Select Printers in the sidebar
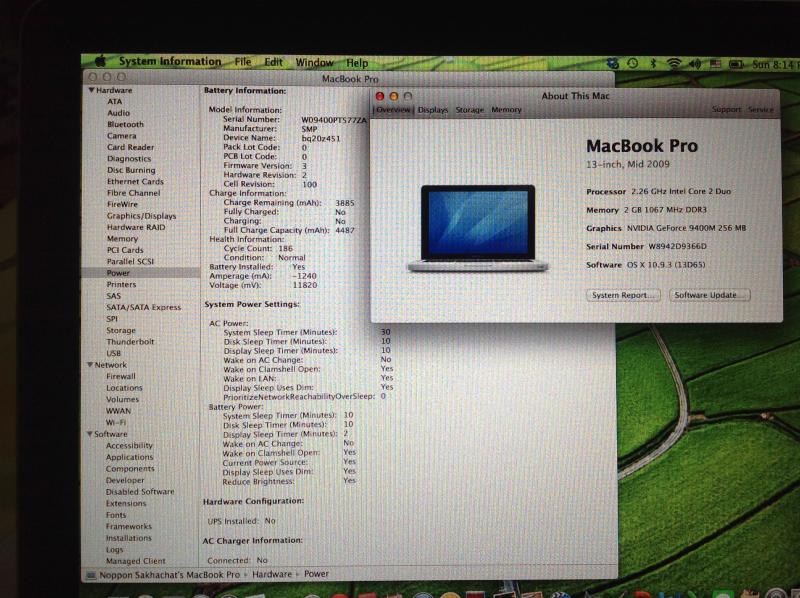 (121, 284)
